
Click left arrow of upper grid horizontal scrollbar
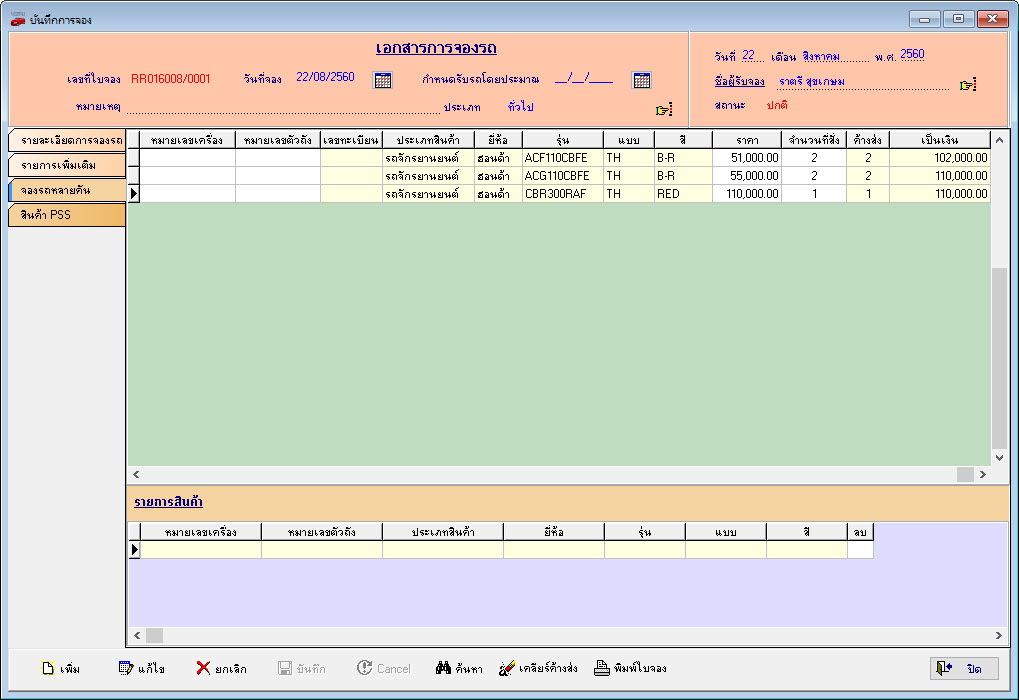pyautogui.click(x=136, y=474)
